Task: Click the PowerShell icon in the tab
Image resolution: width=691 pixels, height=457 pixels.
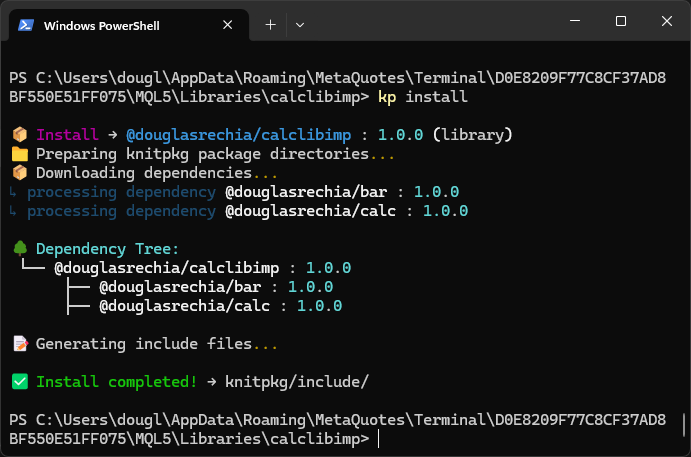Action: click(27, 25)
